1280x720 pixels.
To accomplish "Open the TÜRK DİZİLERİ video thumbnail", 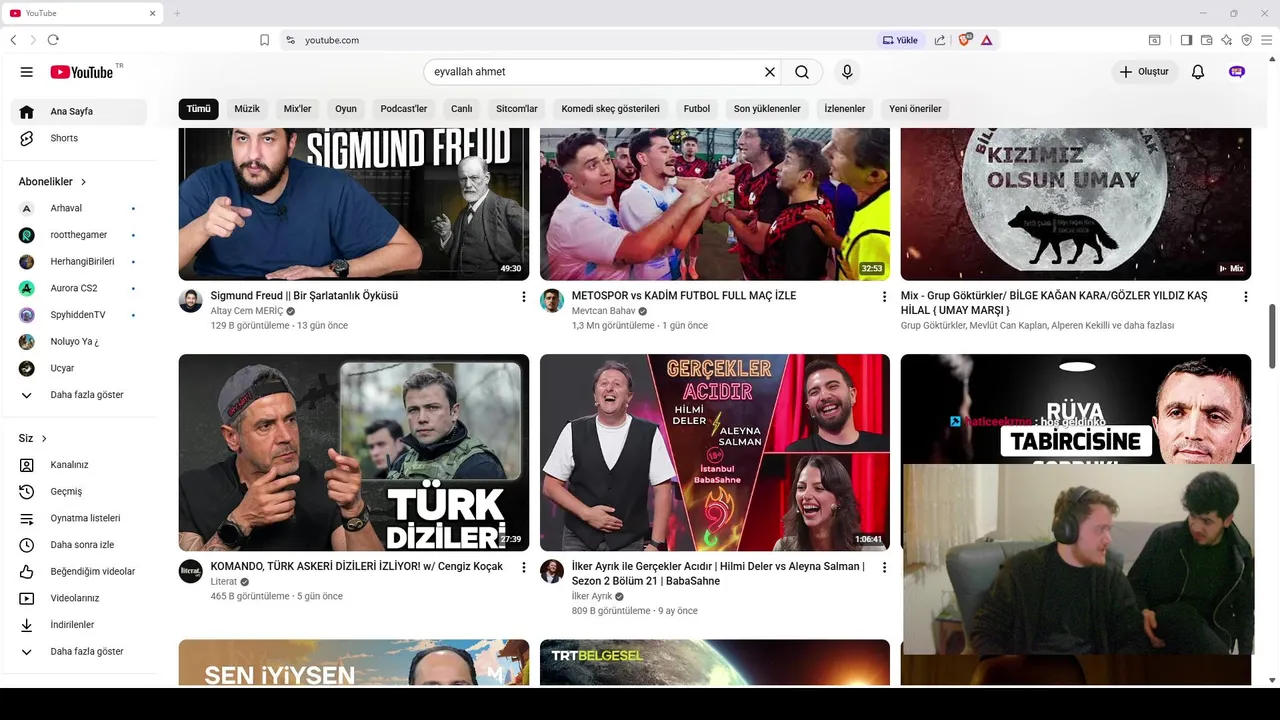I will [354, 452].
